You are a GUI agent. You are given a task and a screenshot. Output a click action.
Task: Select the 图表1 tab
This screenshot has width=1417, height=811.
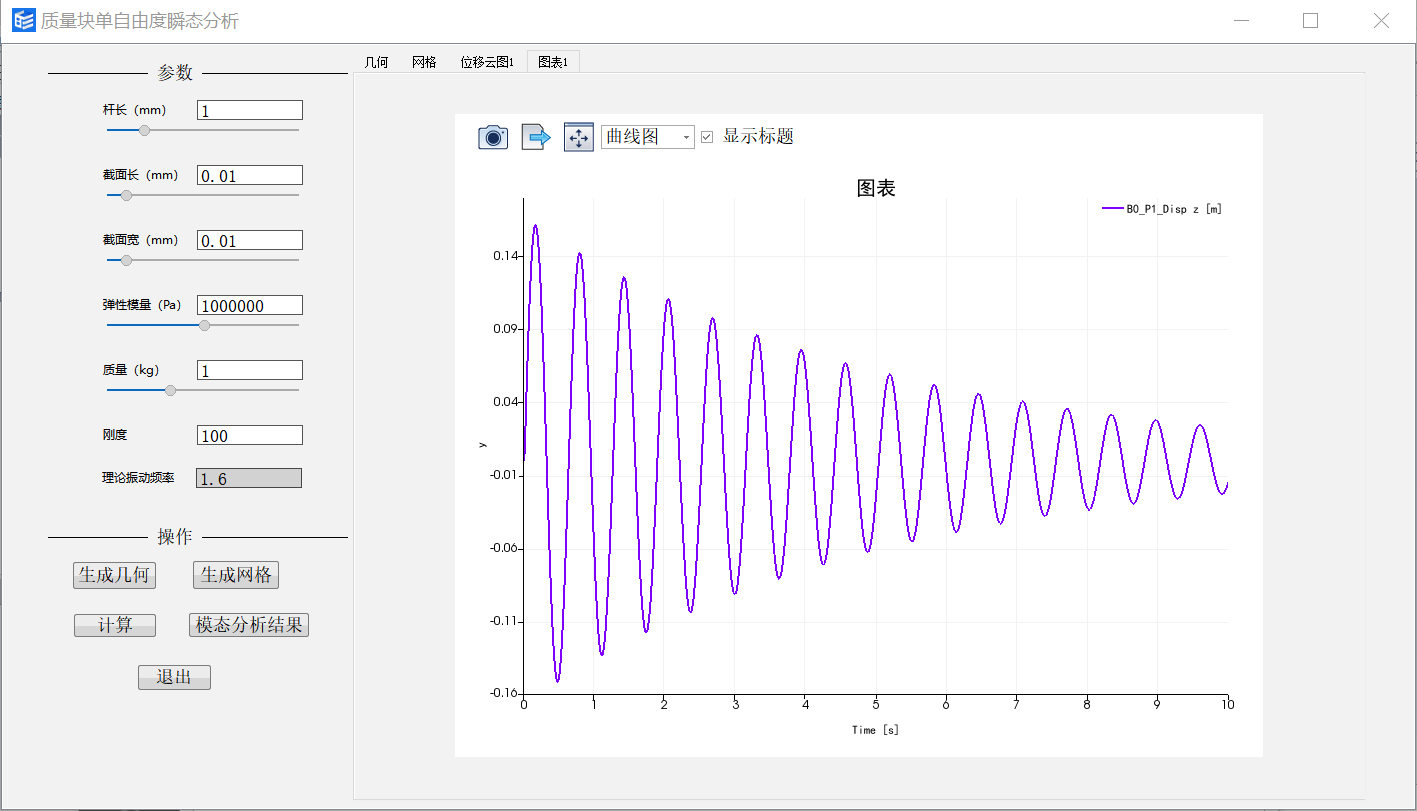coord(553,62)
